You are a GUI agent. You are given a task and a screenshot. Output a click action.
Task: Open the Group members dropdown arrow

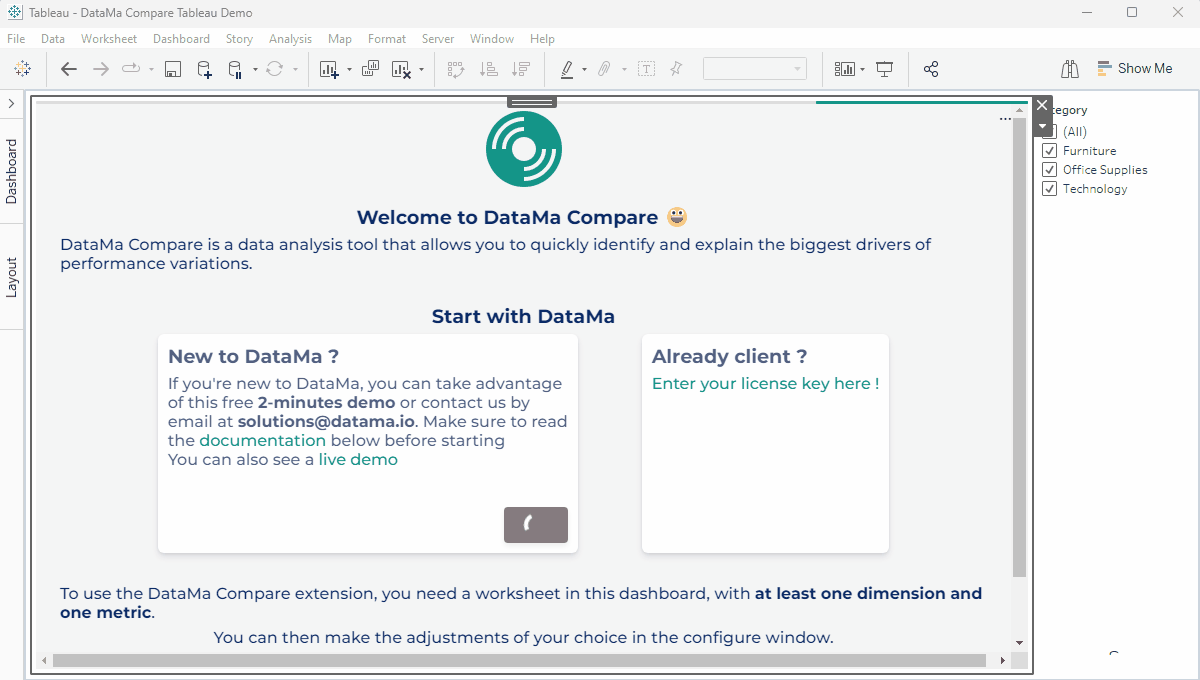coord(624,70)
